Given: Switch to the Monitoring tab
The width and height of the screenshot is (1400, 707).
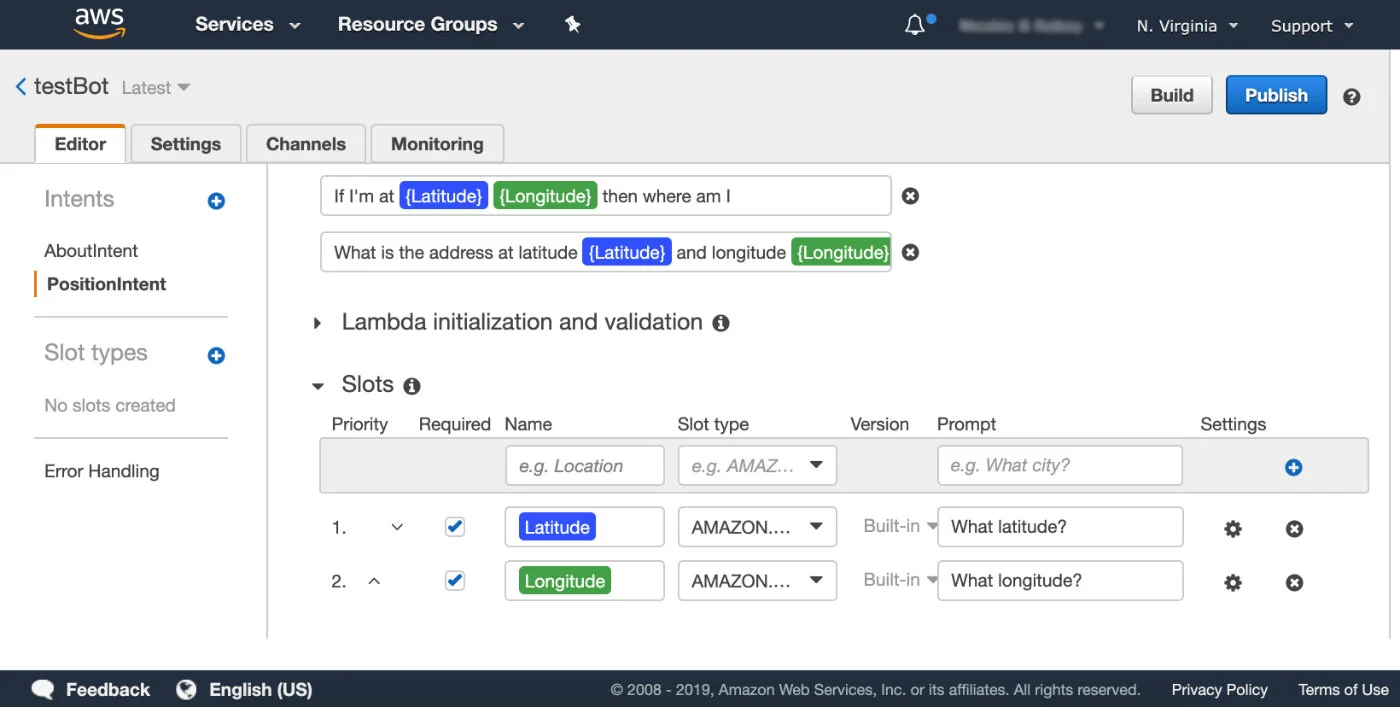Looking at the screenshot, I should [x=437, y=143].
